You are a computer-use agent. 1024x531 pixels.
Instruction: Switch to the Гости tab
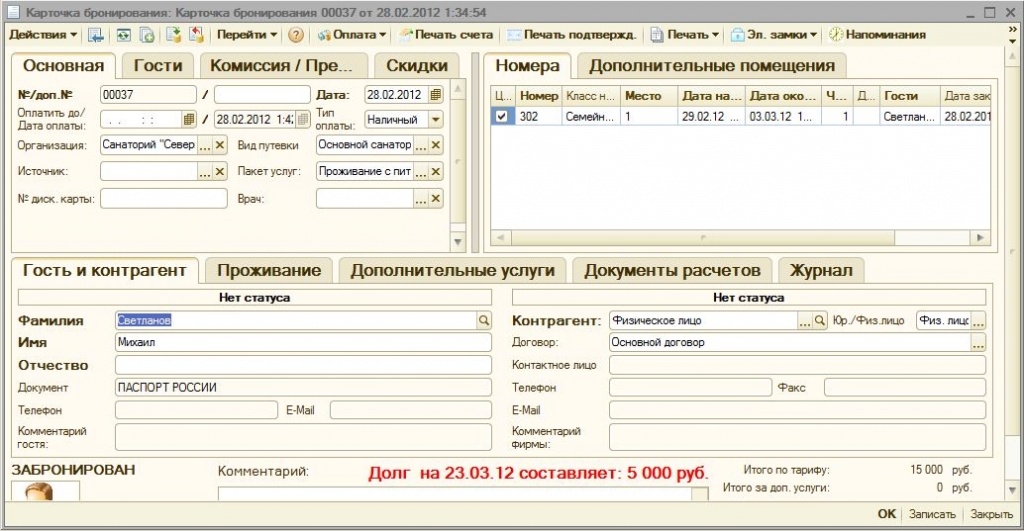coord(157,66)
